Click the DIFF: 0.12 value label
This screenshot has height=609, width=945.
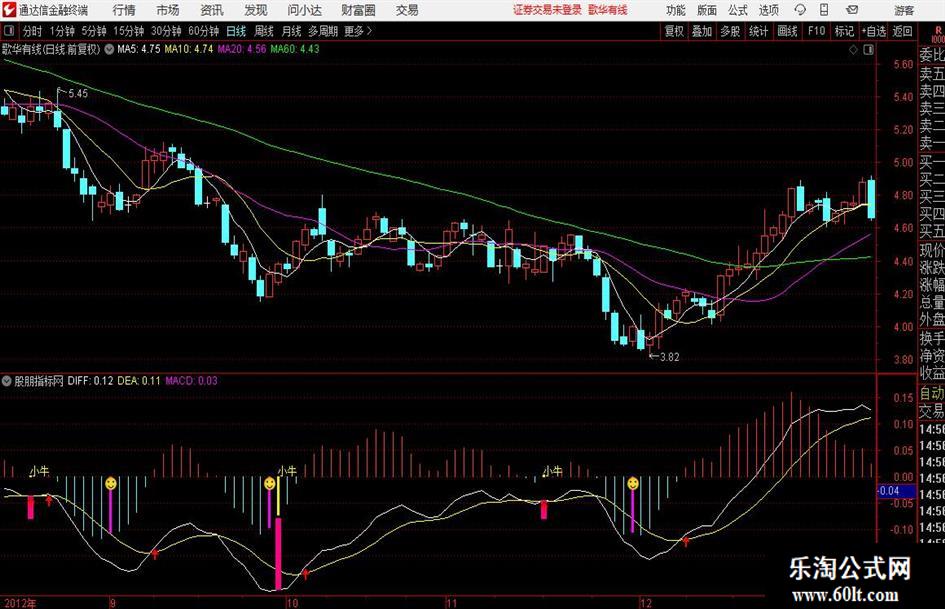tap(90, 381)
